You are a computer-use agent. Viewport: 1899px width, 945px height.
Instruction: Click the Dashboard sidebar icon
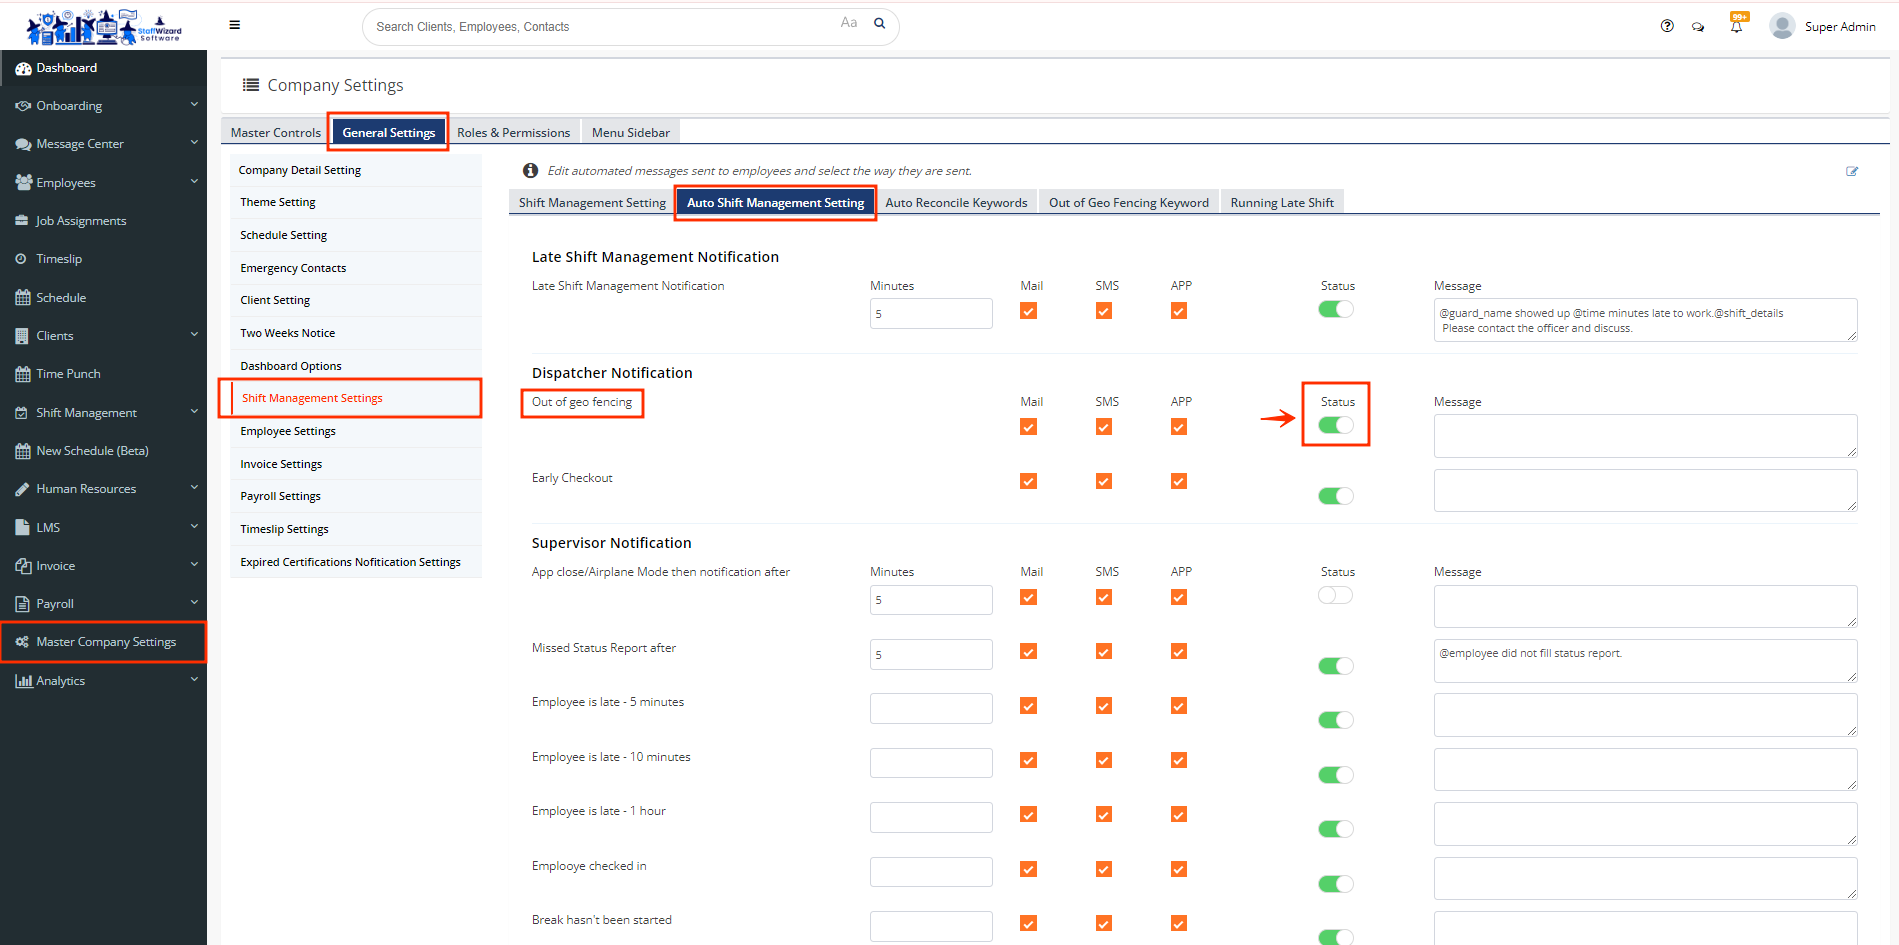coord(23,68)
